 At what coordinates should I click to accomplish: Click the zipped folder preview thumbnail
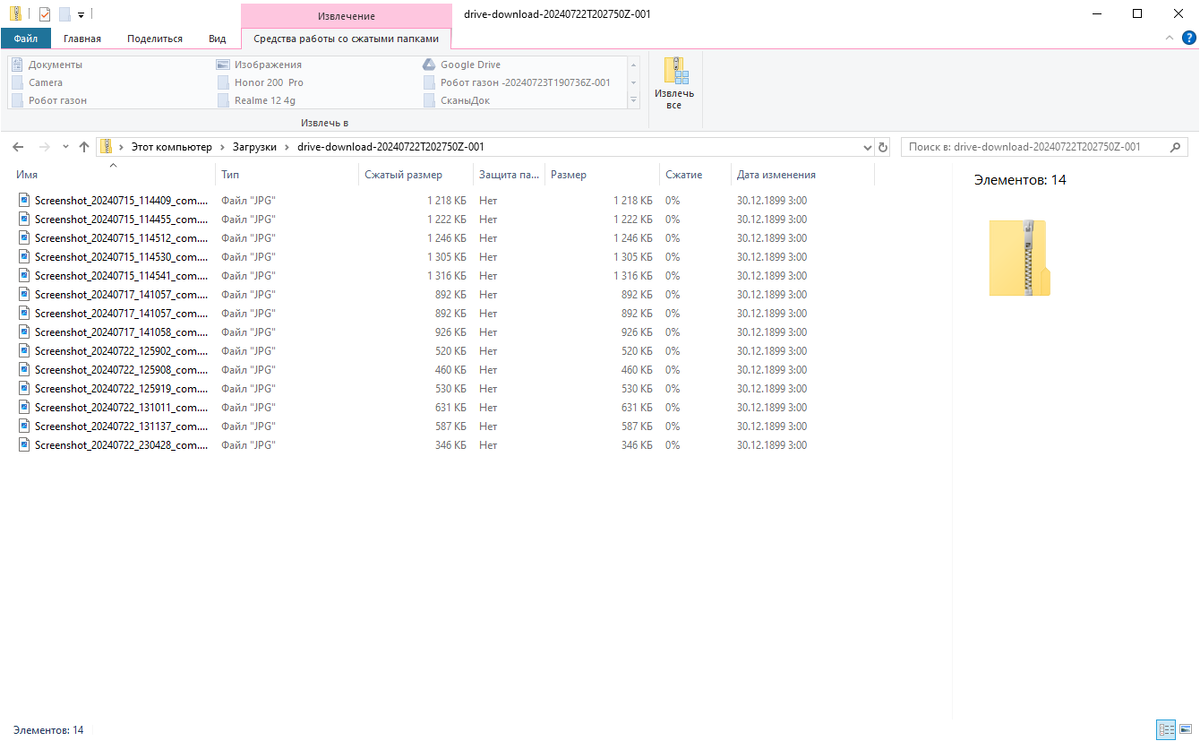(1019, 258)
